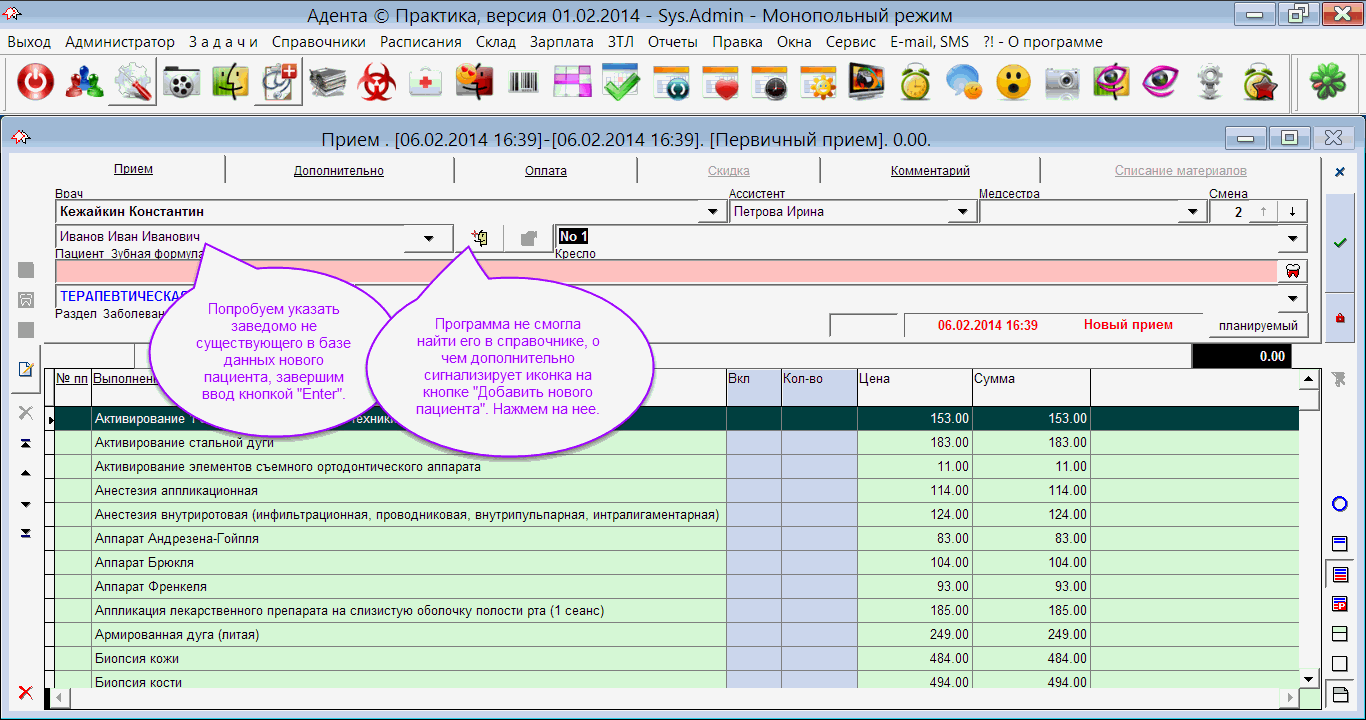Click the first-aid kit toolbar icon
Screen dimensions: 1366x720
pos(426,83)
